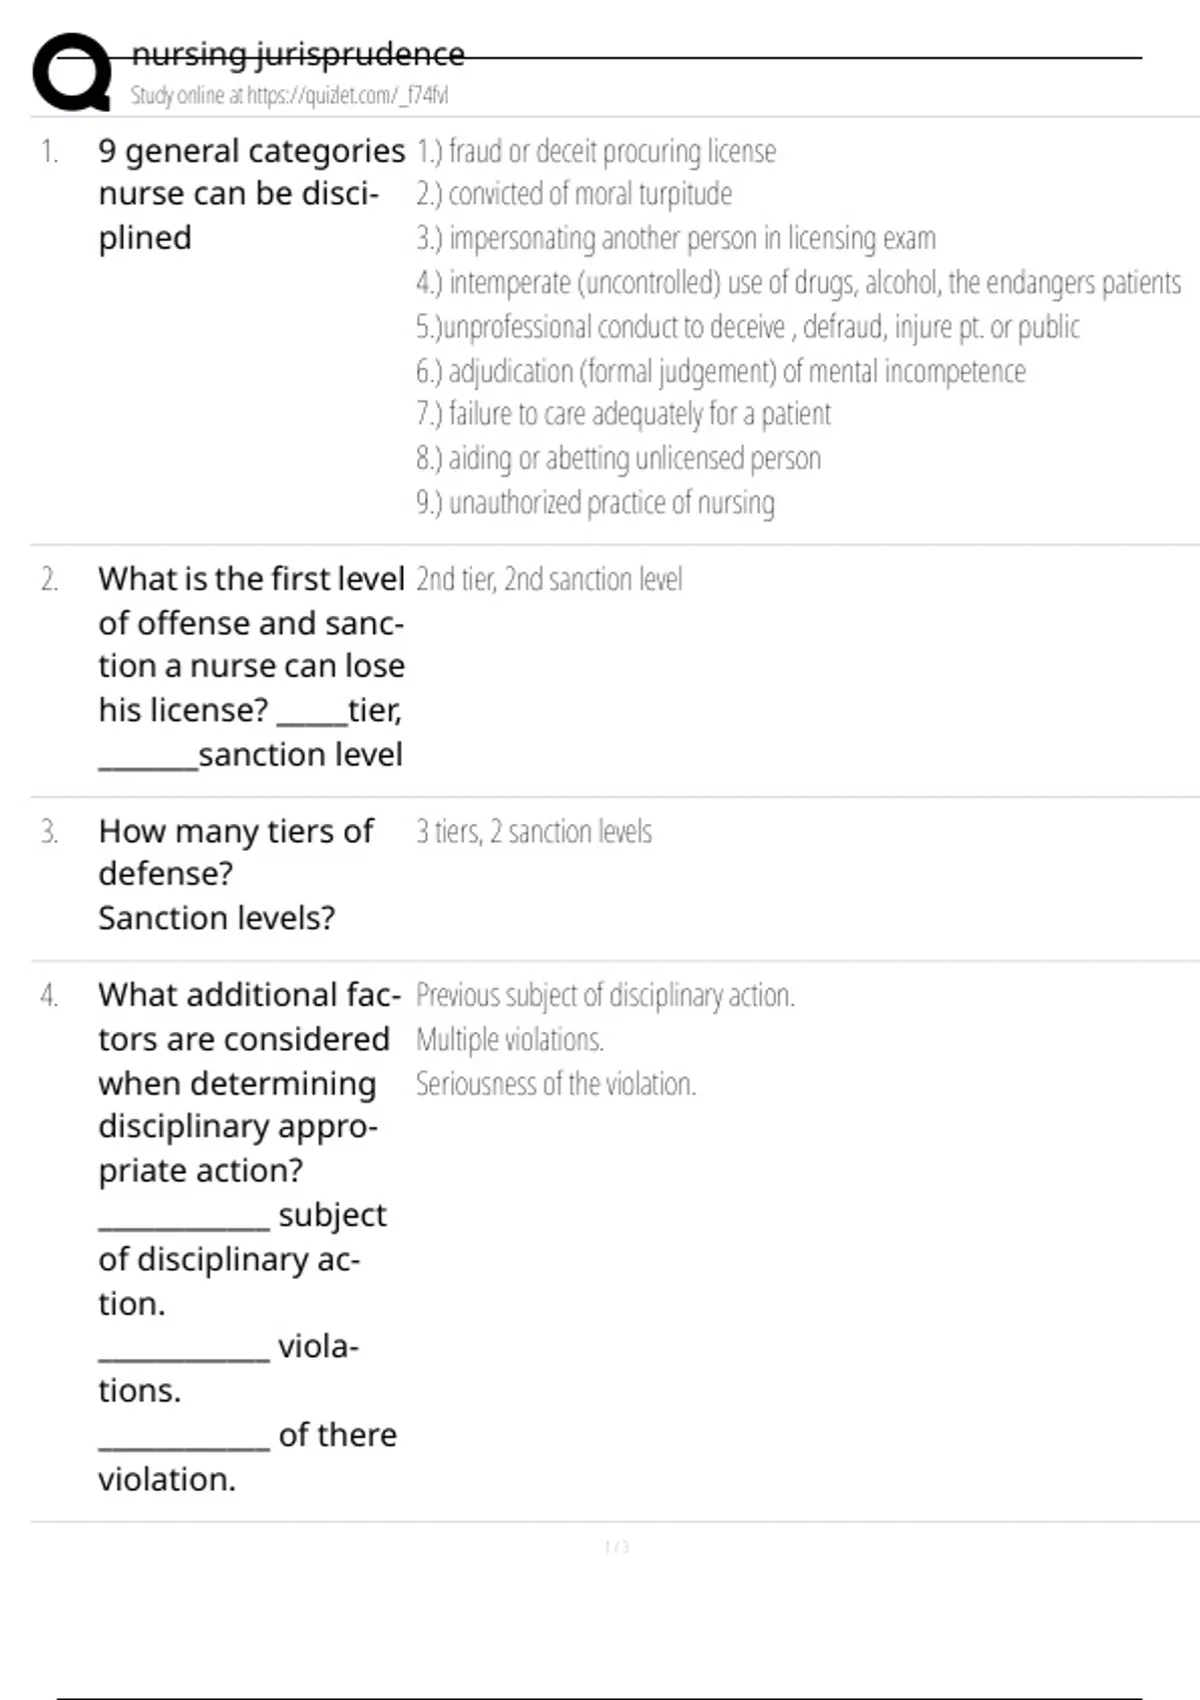Click 'convicted of moral turpitude' line
The width and height of the screenshot is (1200, 1700).
pos(574,194)
